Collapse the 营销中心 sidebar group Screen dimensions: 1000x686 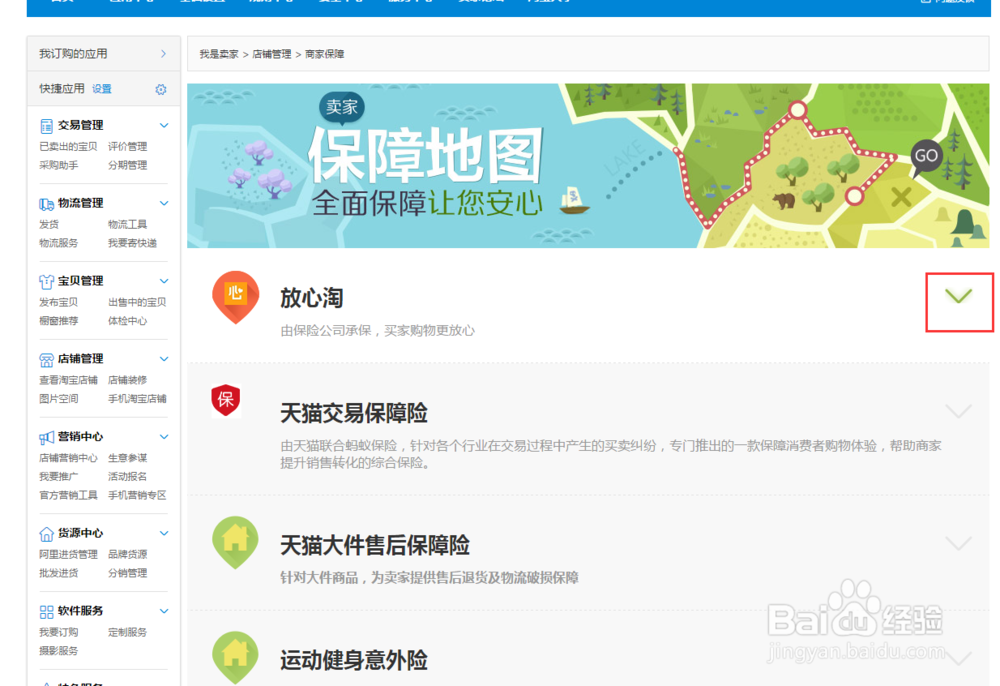(164, 437)
